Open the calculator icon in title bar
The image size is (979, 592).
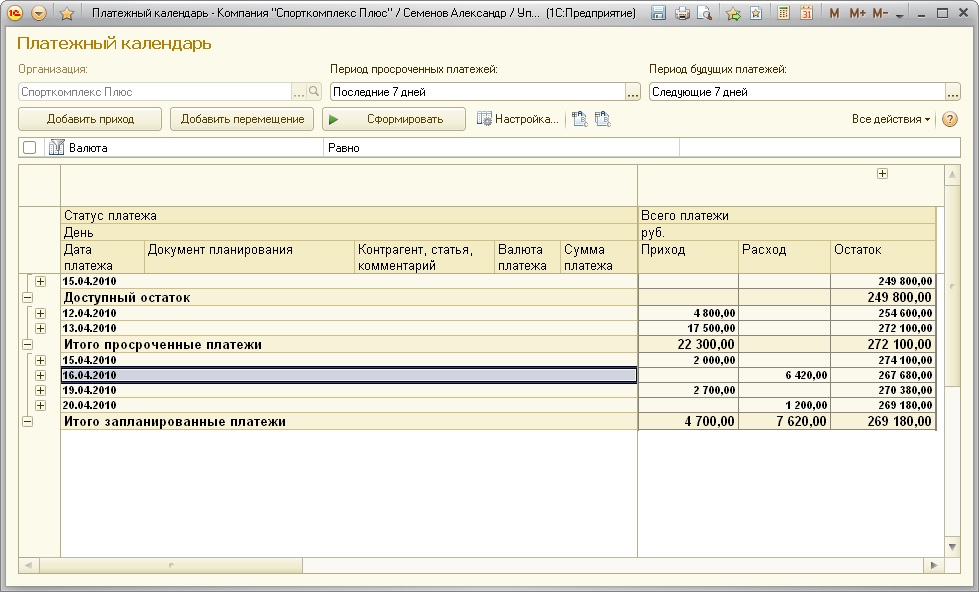coord(783,13)
